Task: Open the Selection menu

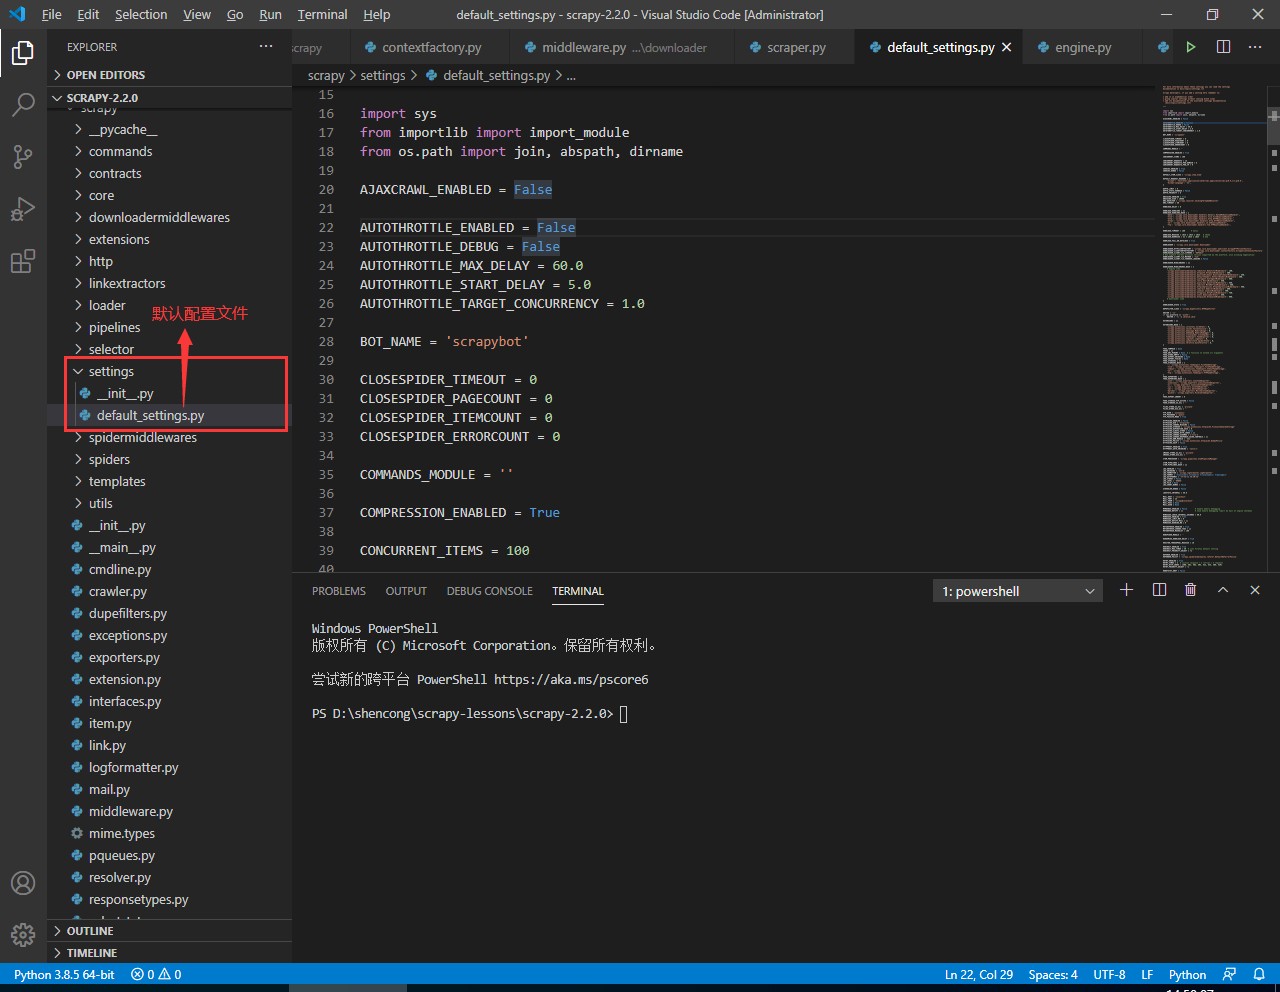Action: tap(141, 14)
